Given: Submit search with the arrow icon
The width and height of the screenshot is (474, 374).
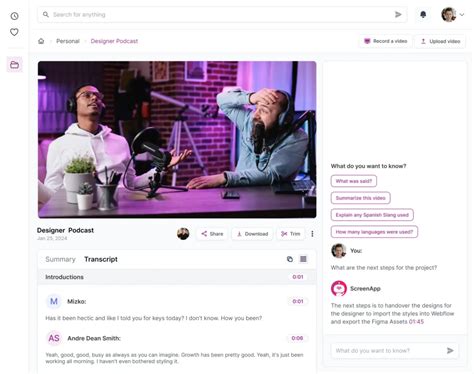Looking at the screenshot, I should coord(398,14).
